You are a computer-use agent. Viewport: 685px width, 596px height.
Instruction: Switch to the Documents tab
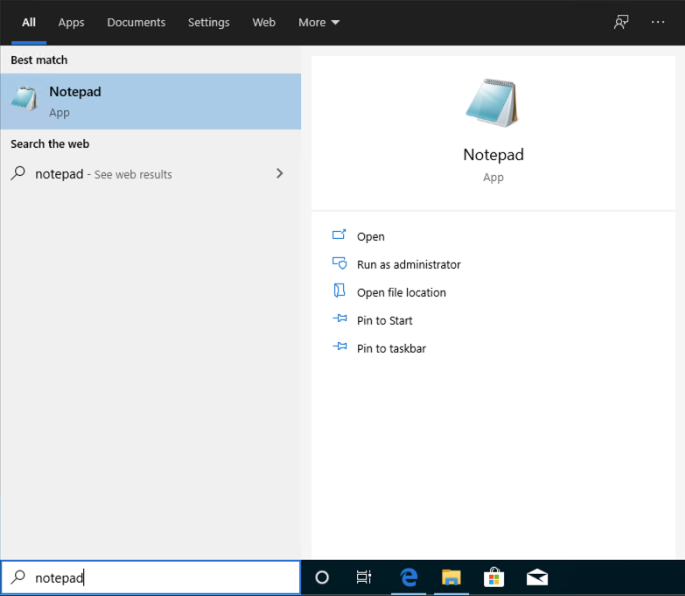(x=136, y=22)
